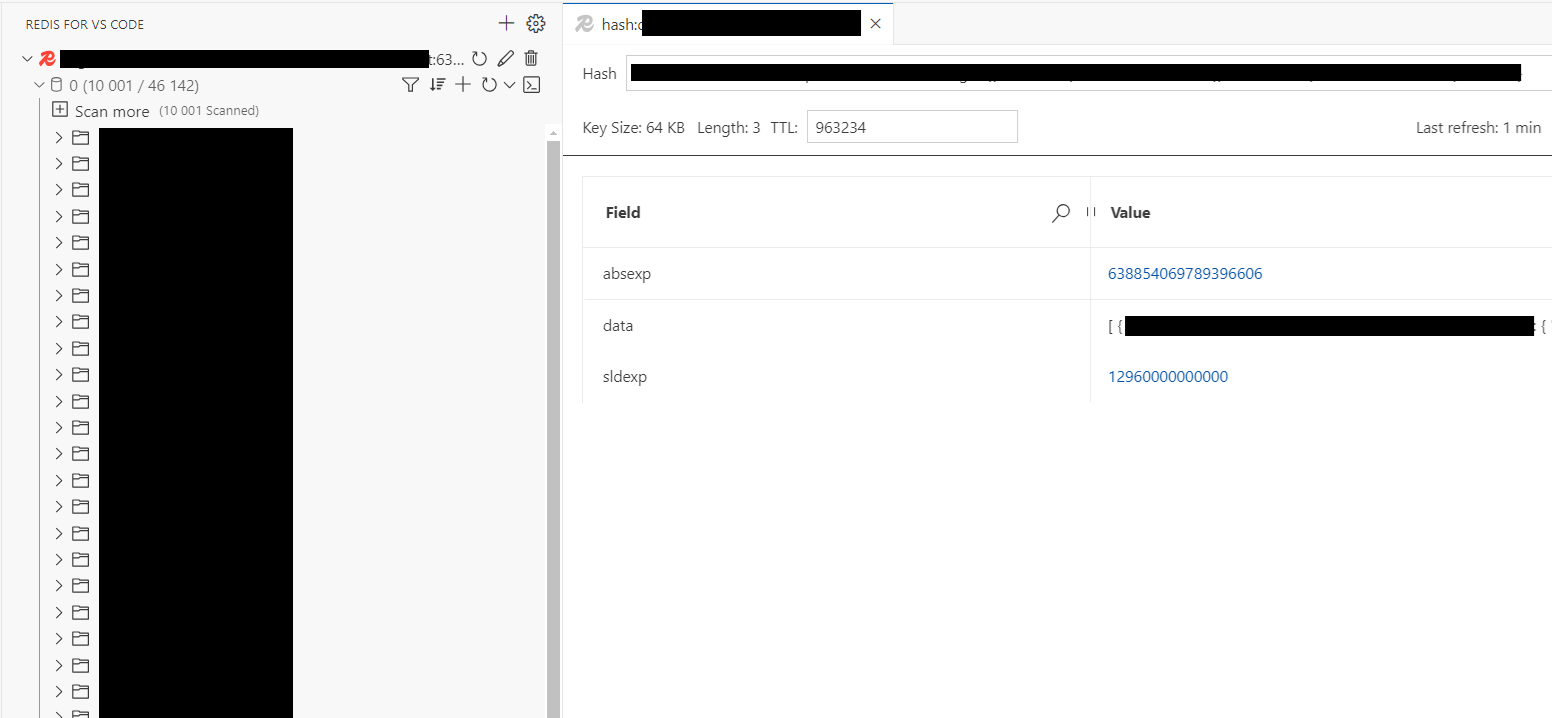
Task: Open Redis for VS Code settings gear
Action: coord(536,23)
